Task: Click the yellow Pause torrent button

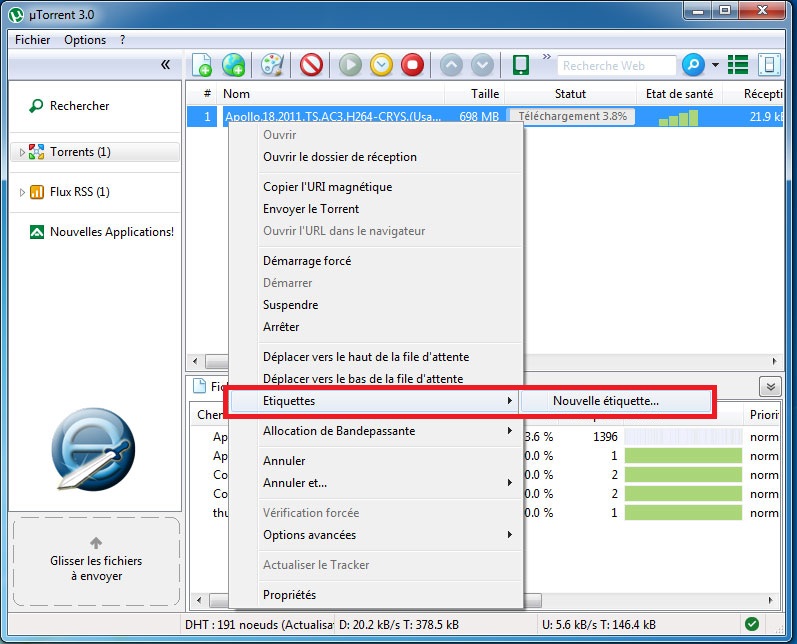Action: [x=381, y=65]
